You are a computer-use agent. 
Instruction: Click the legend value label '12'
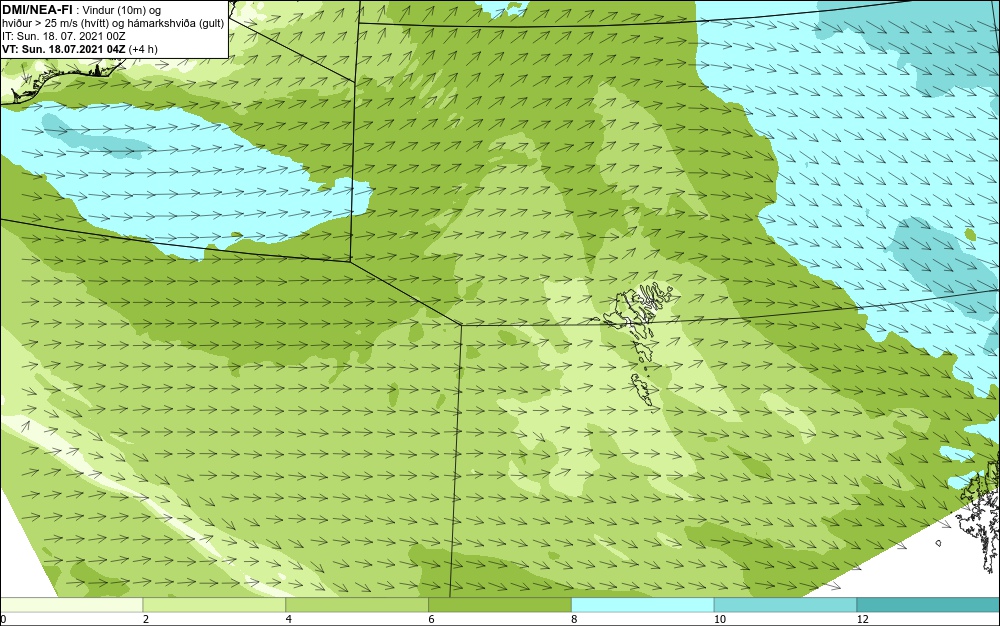pos(863,619)
